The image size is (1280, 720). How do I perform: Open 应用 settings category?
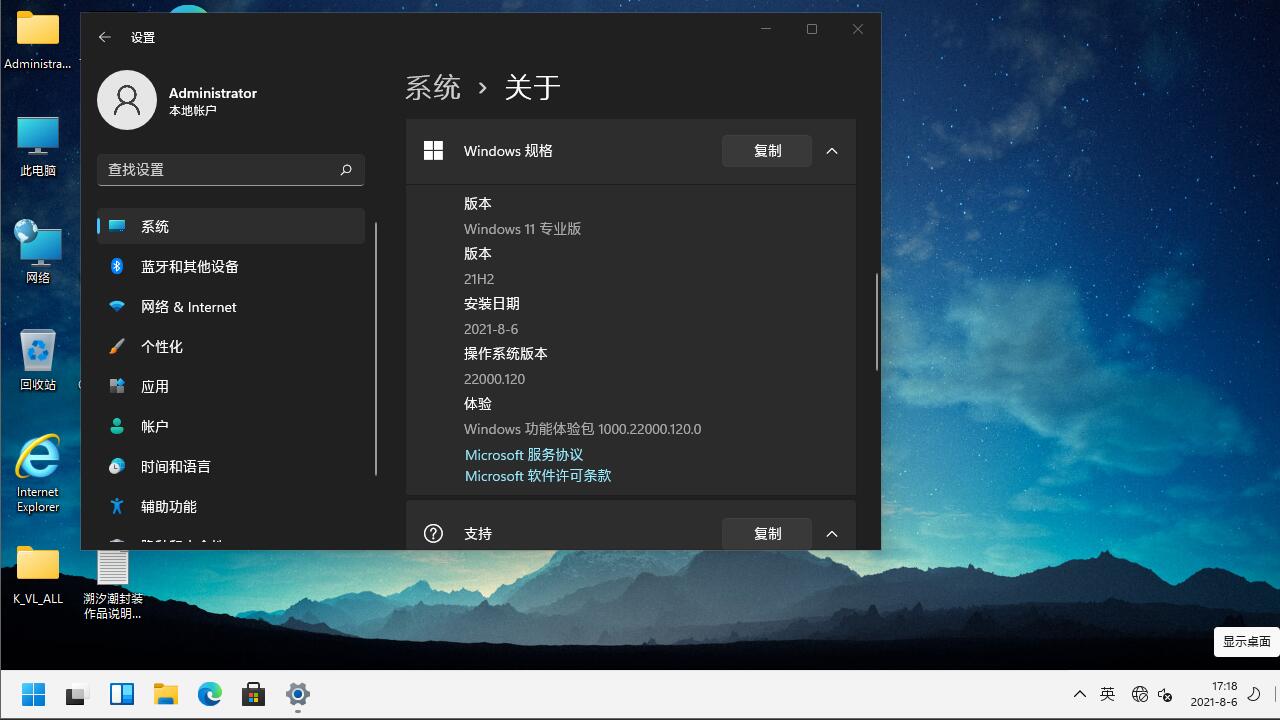(231, 386)
